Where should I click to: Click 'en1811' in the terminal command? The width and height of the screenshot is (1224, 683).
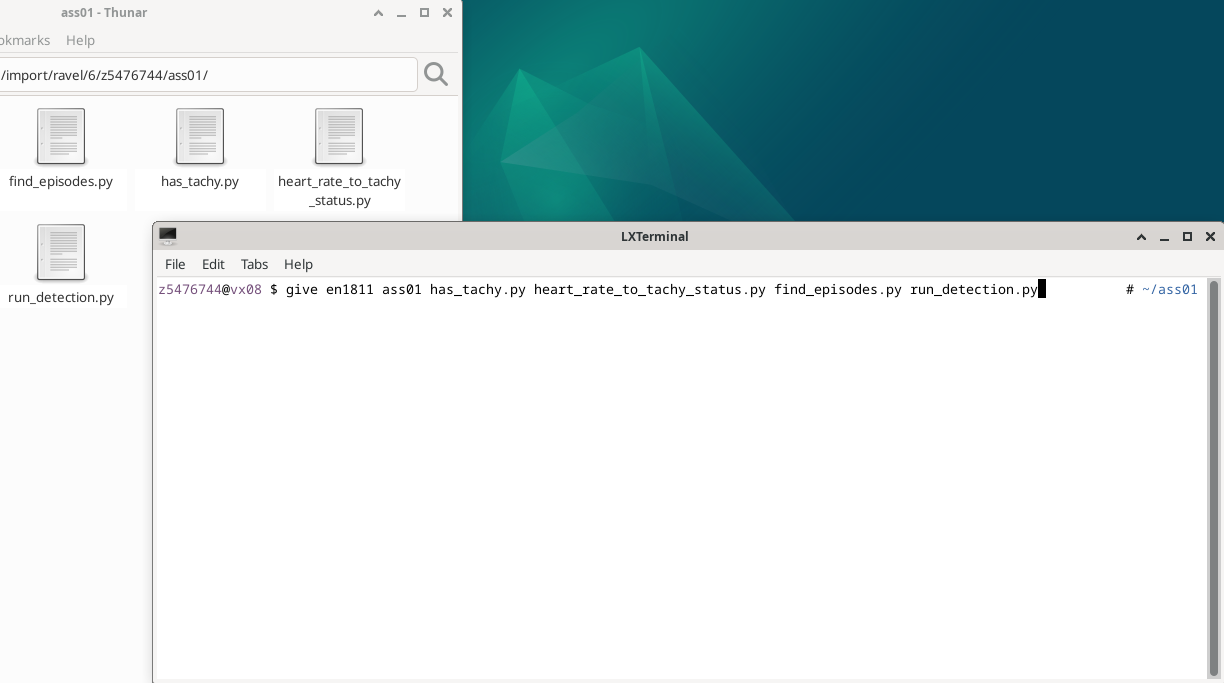point(350,289)
